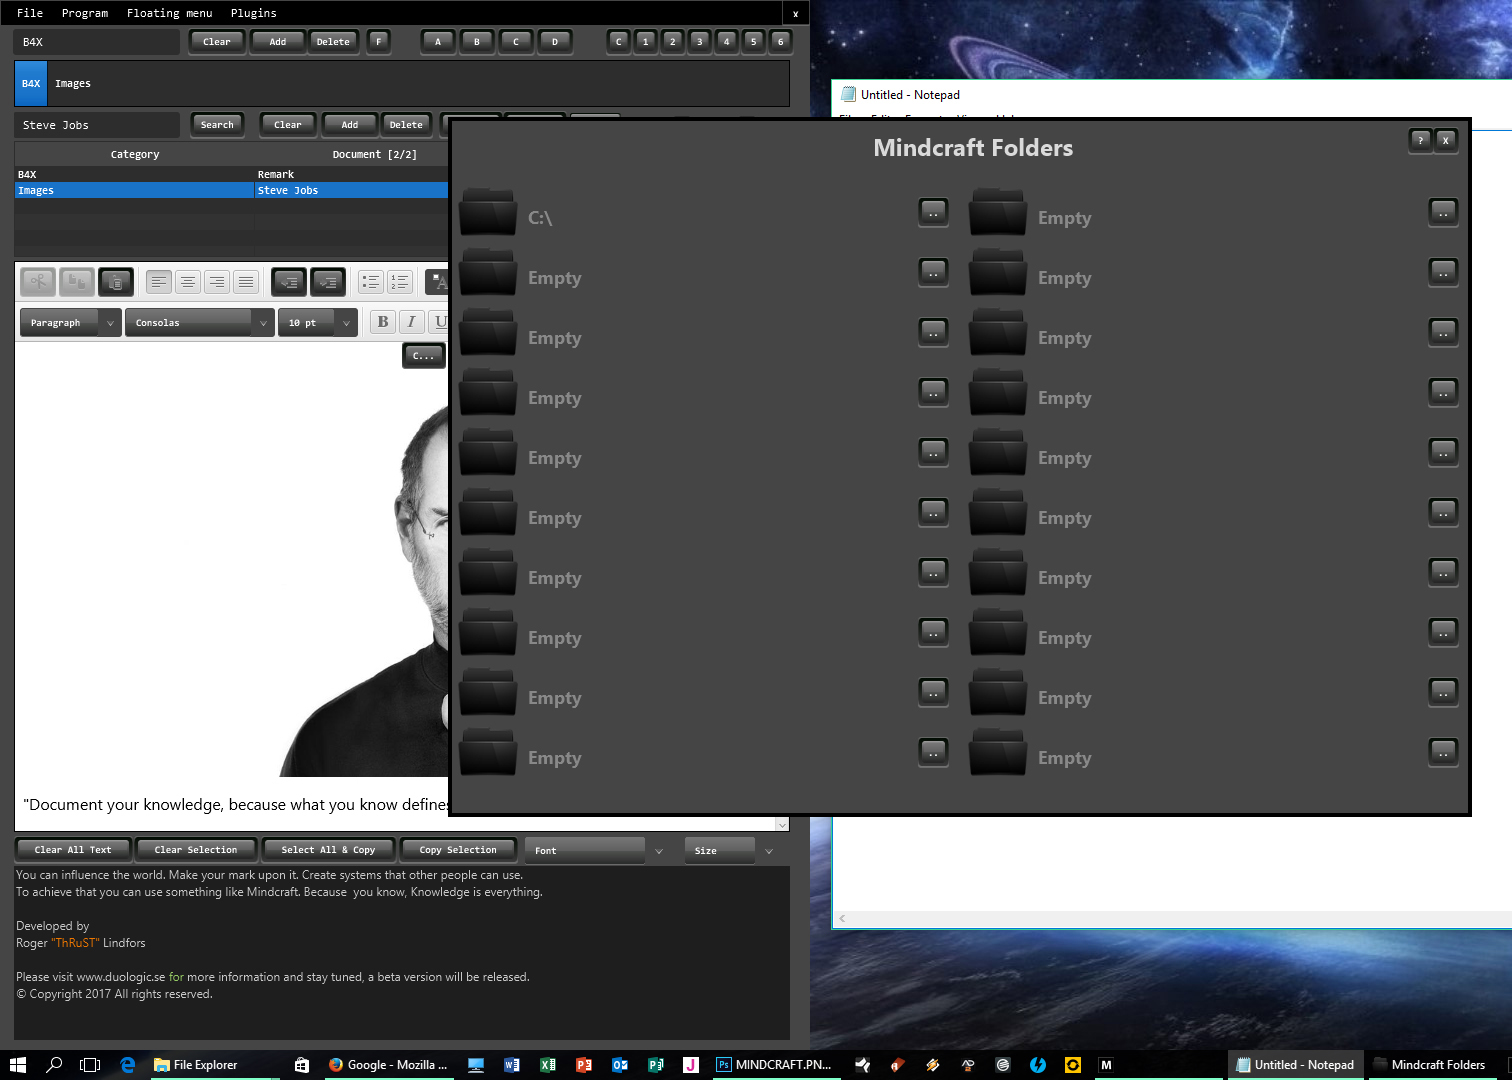1512x1080 pixels.
Task: Click the number 3 button
Action: (700, 42)
